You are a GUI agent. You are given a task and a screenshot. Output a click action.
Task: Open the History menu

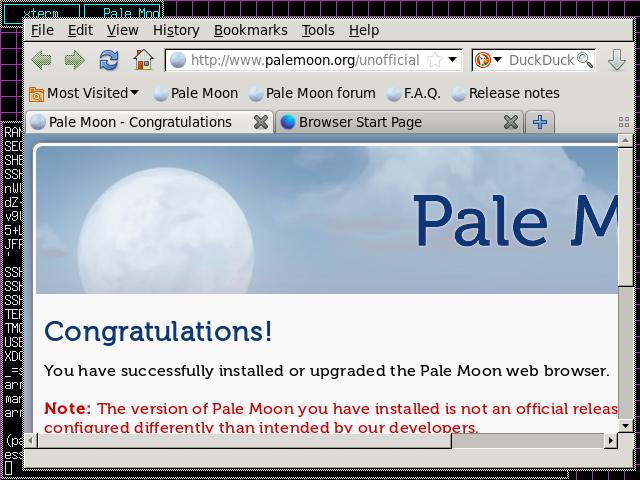pos(176,30)
